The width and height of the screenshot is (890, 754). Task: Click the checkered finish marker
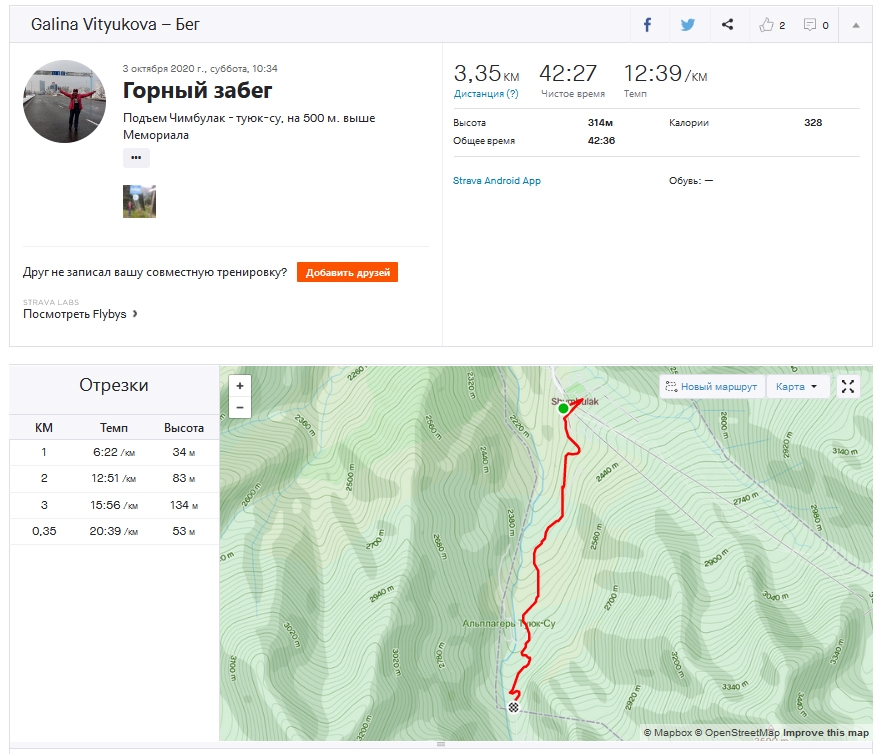(514, 707)
